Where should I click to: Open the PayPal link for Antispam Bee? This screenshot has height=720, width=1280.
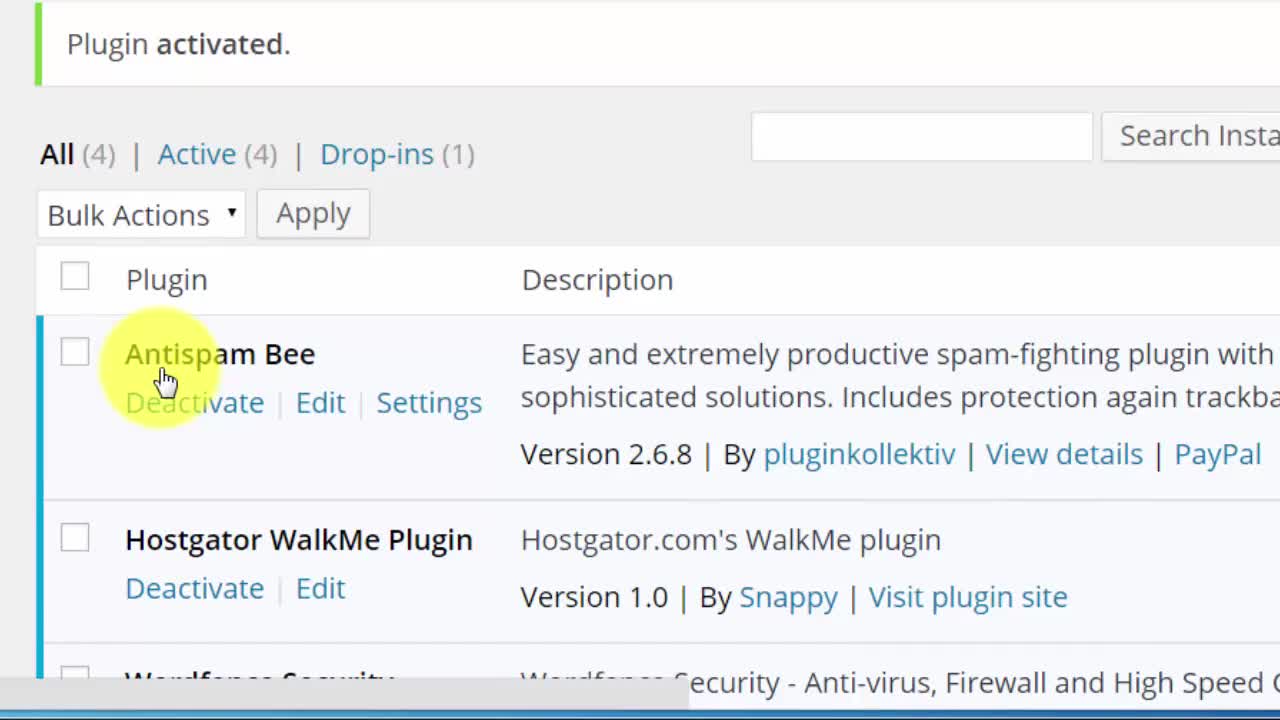(x=1217, y=454)
